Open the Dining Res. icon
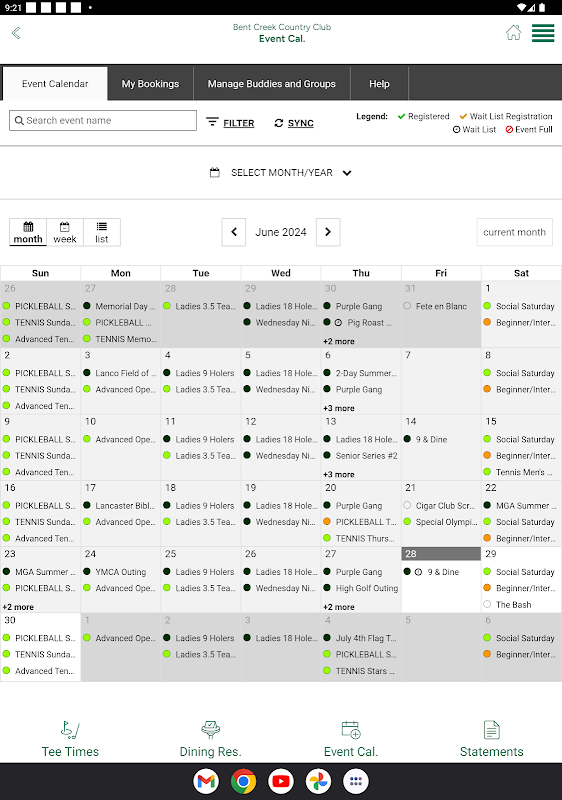 [x=211, y=730]
